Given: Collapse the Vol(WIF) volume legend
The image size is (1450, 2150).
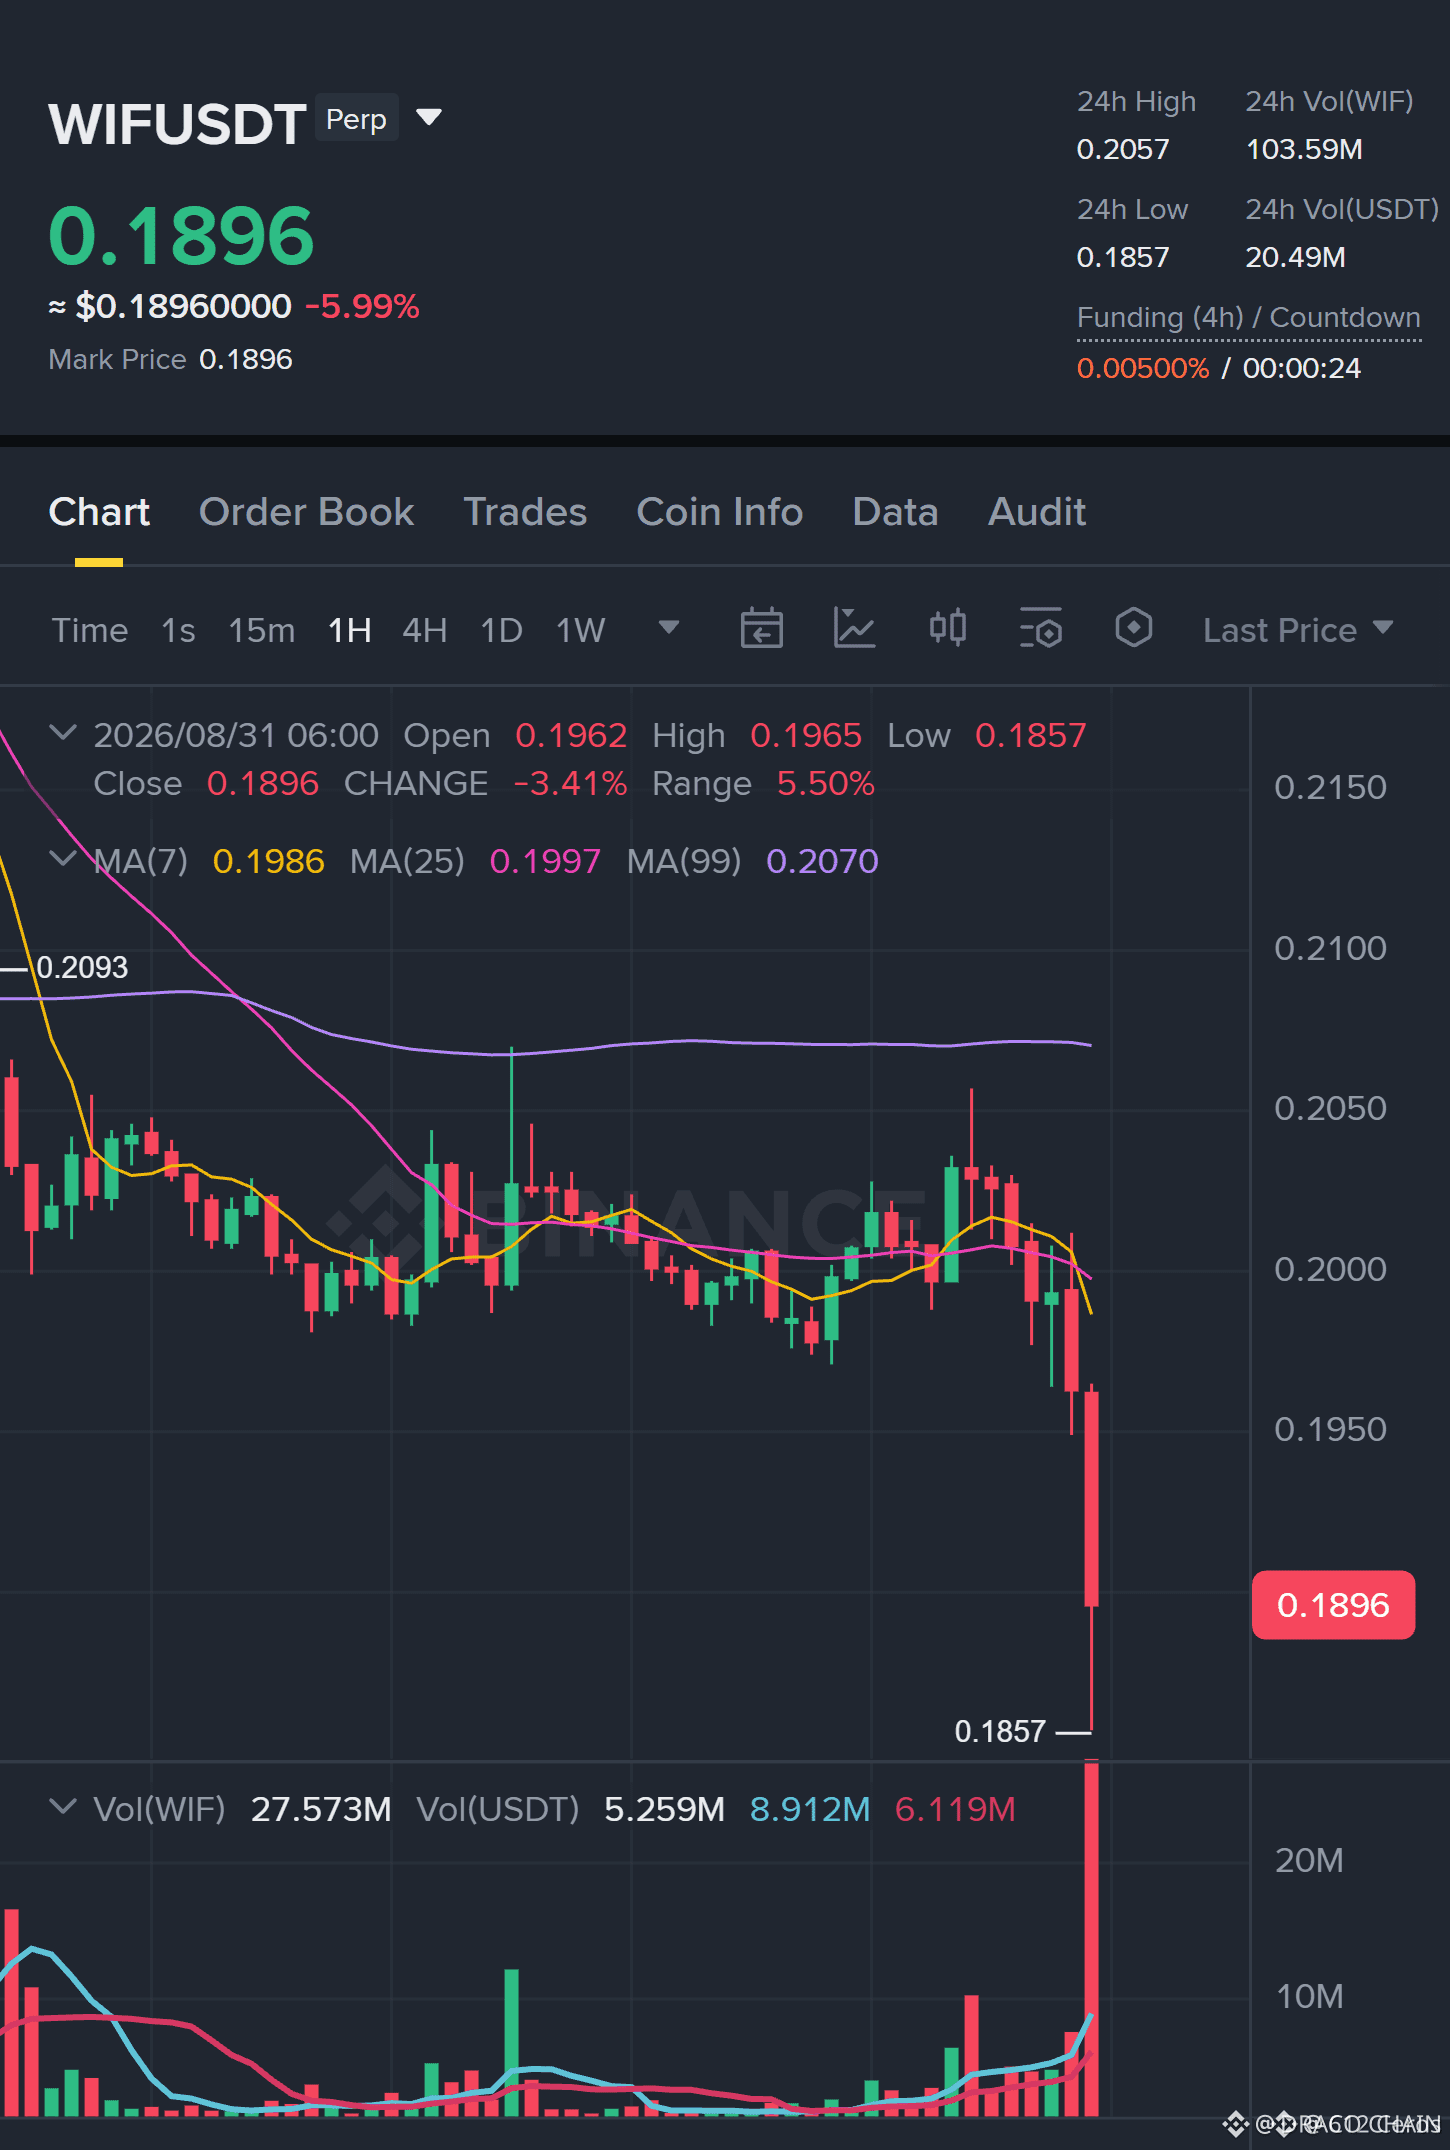Looking at the screenshot, I should [x=63, y=1807].
